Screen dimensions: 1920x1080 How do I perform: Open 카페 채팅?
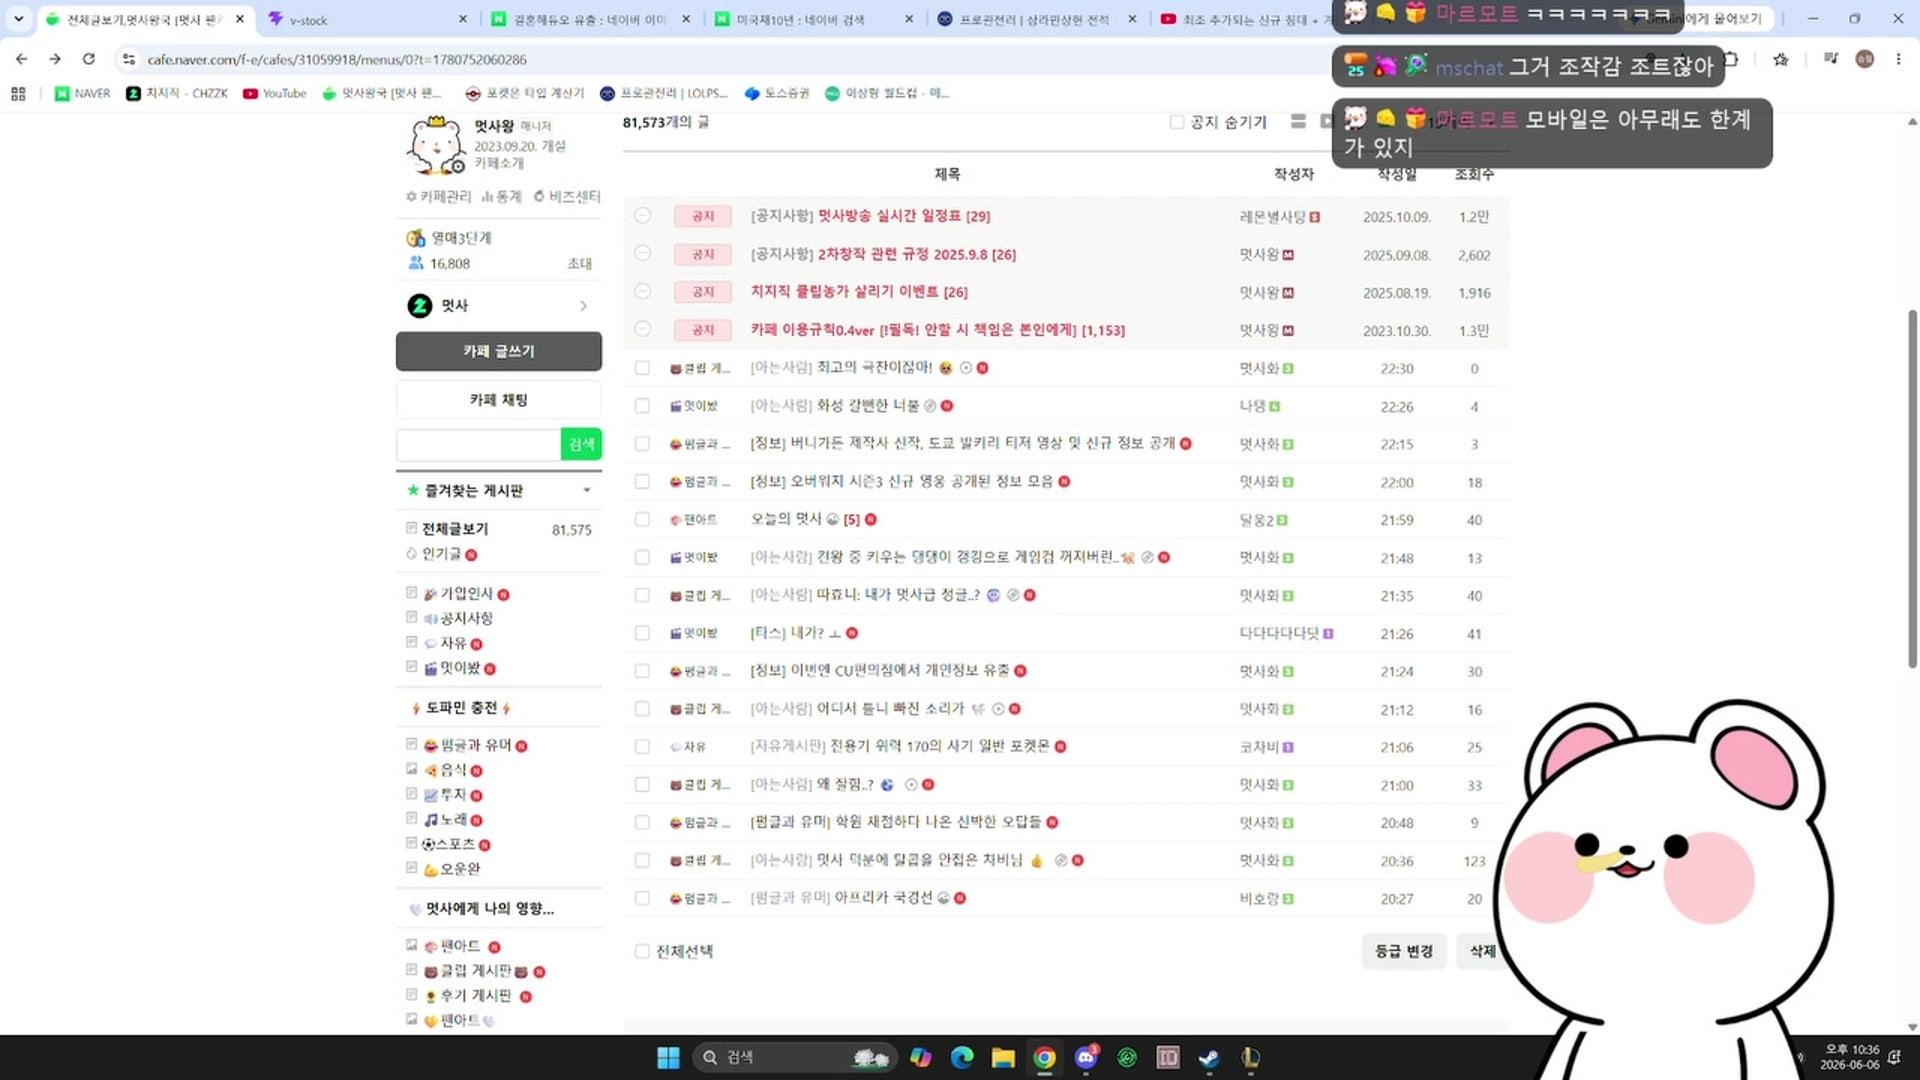[499, 399]
